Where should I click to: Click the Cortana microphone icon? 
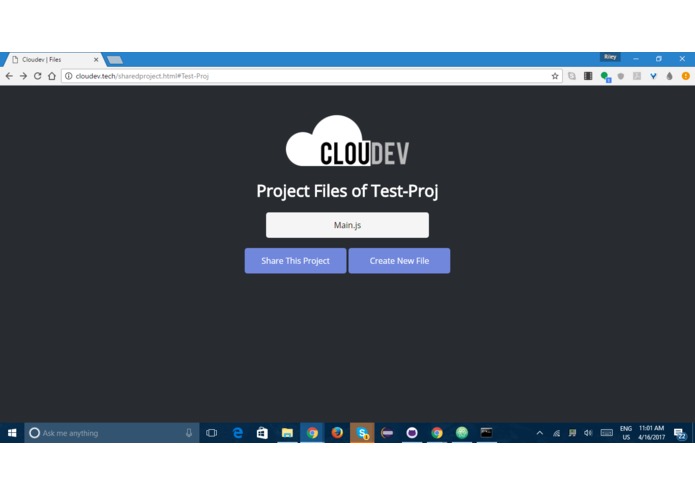pos(189,433)
